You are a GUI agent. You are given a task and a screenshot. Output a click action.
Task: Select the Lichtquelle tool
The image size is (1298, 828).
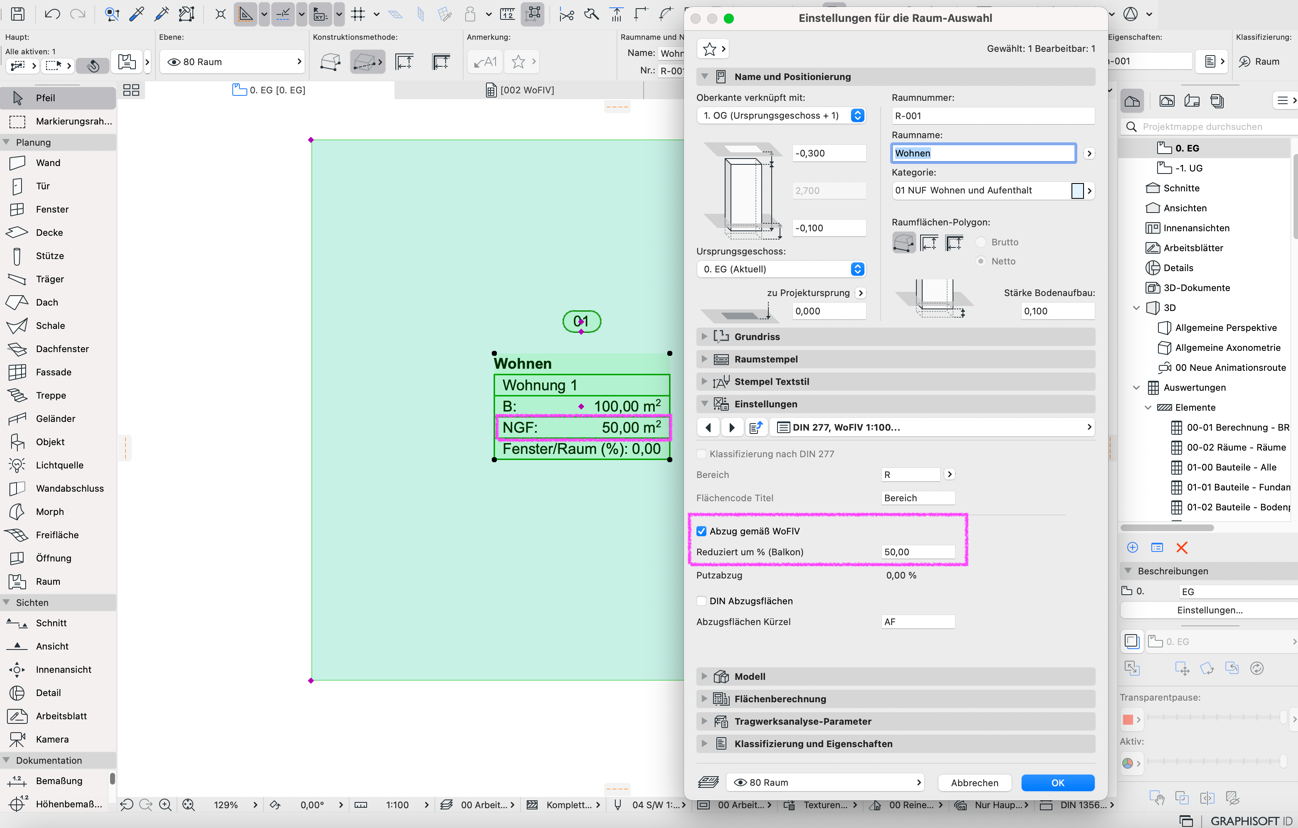coord(58,465)
